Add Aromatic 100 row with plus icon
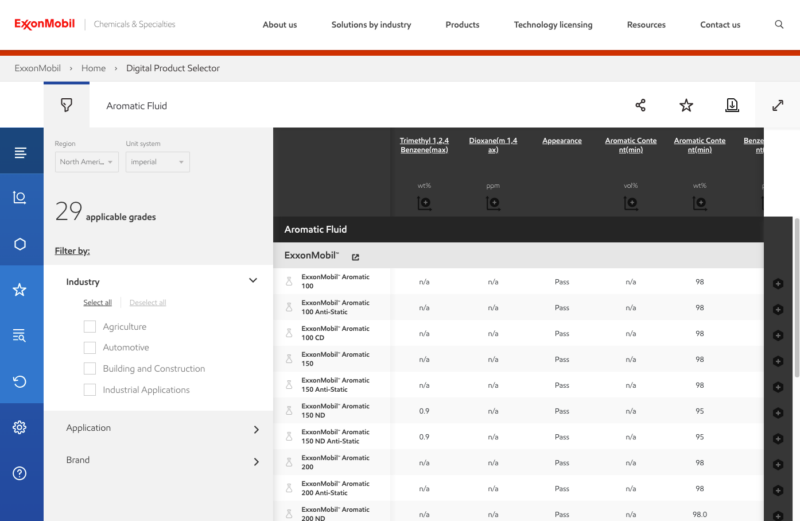 [778, 284]
